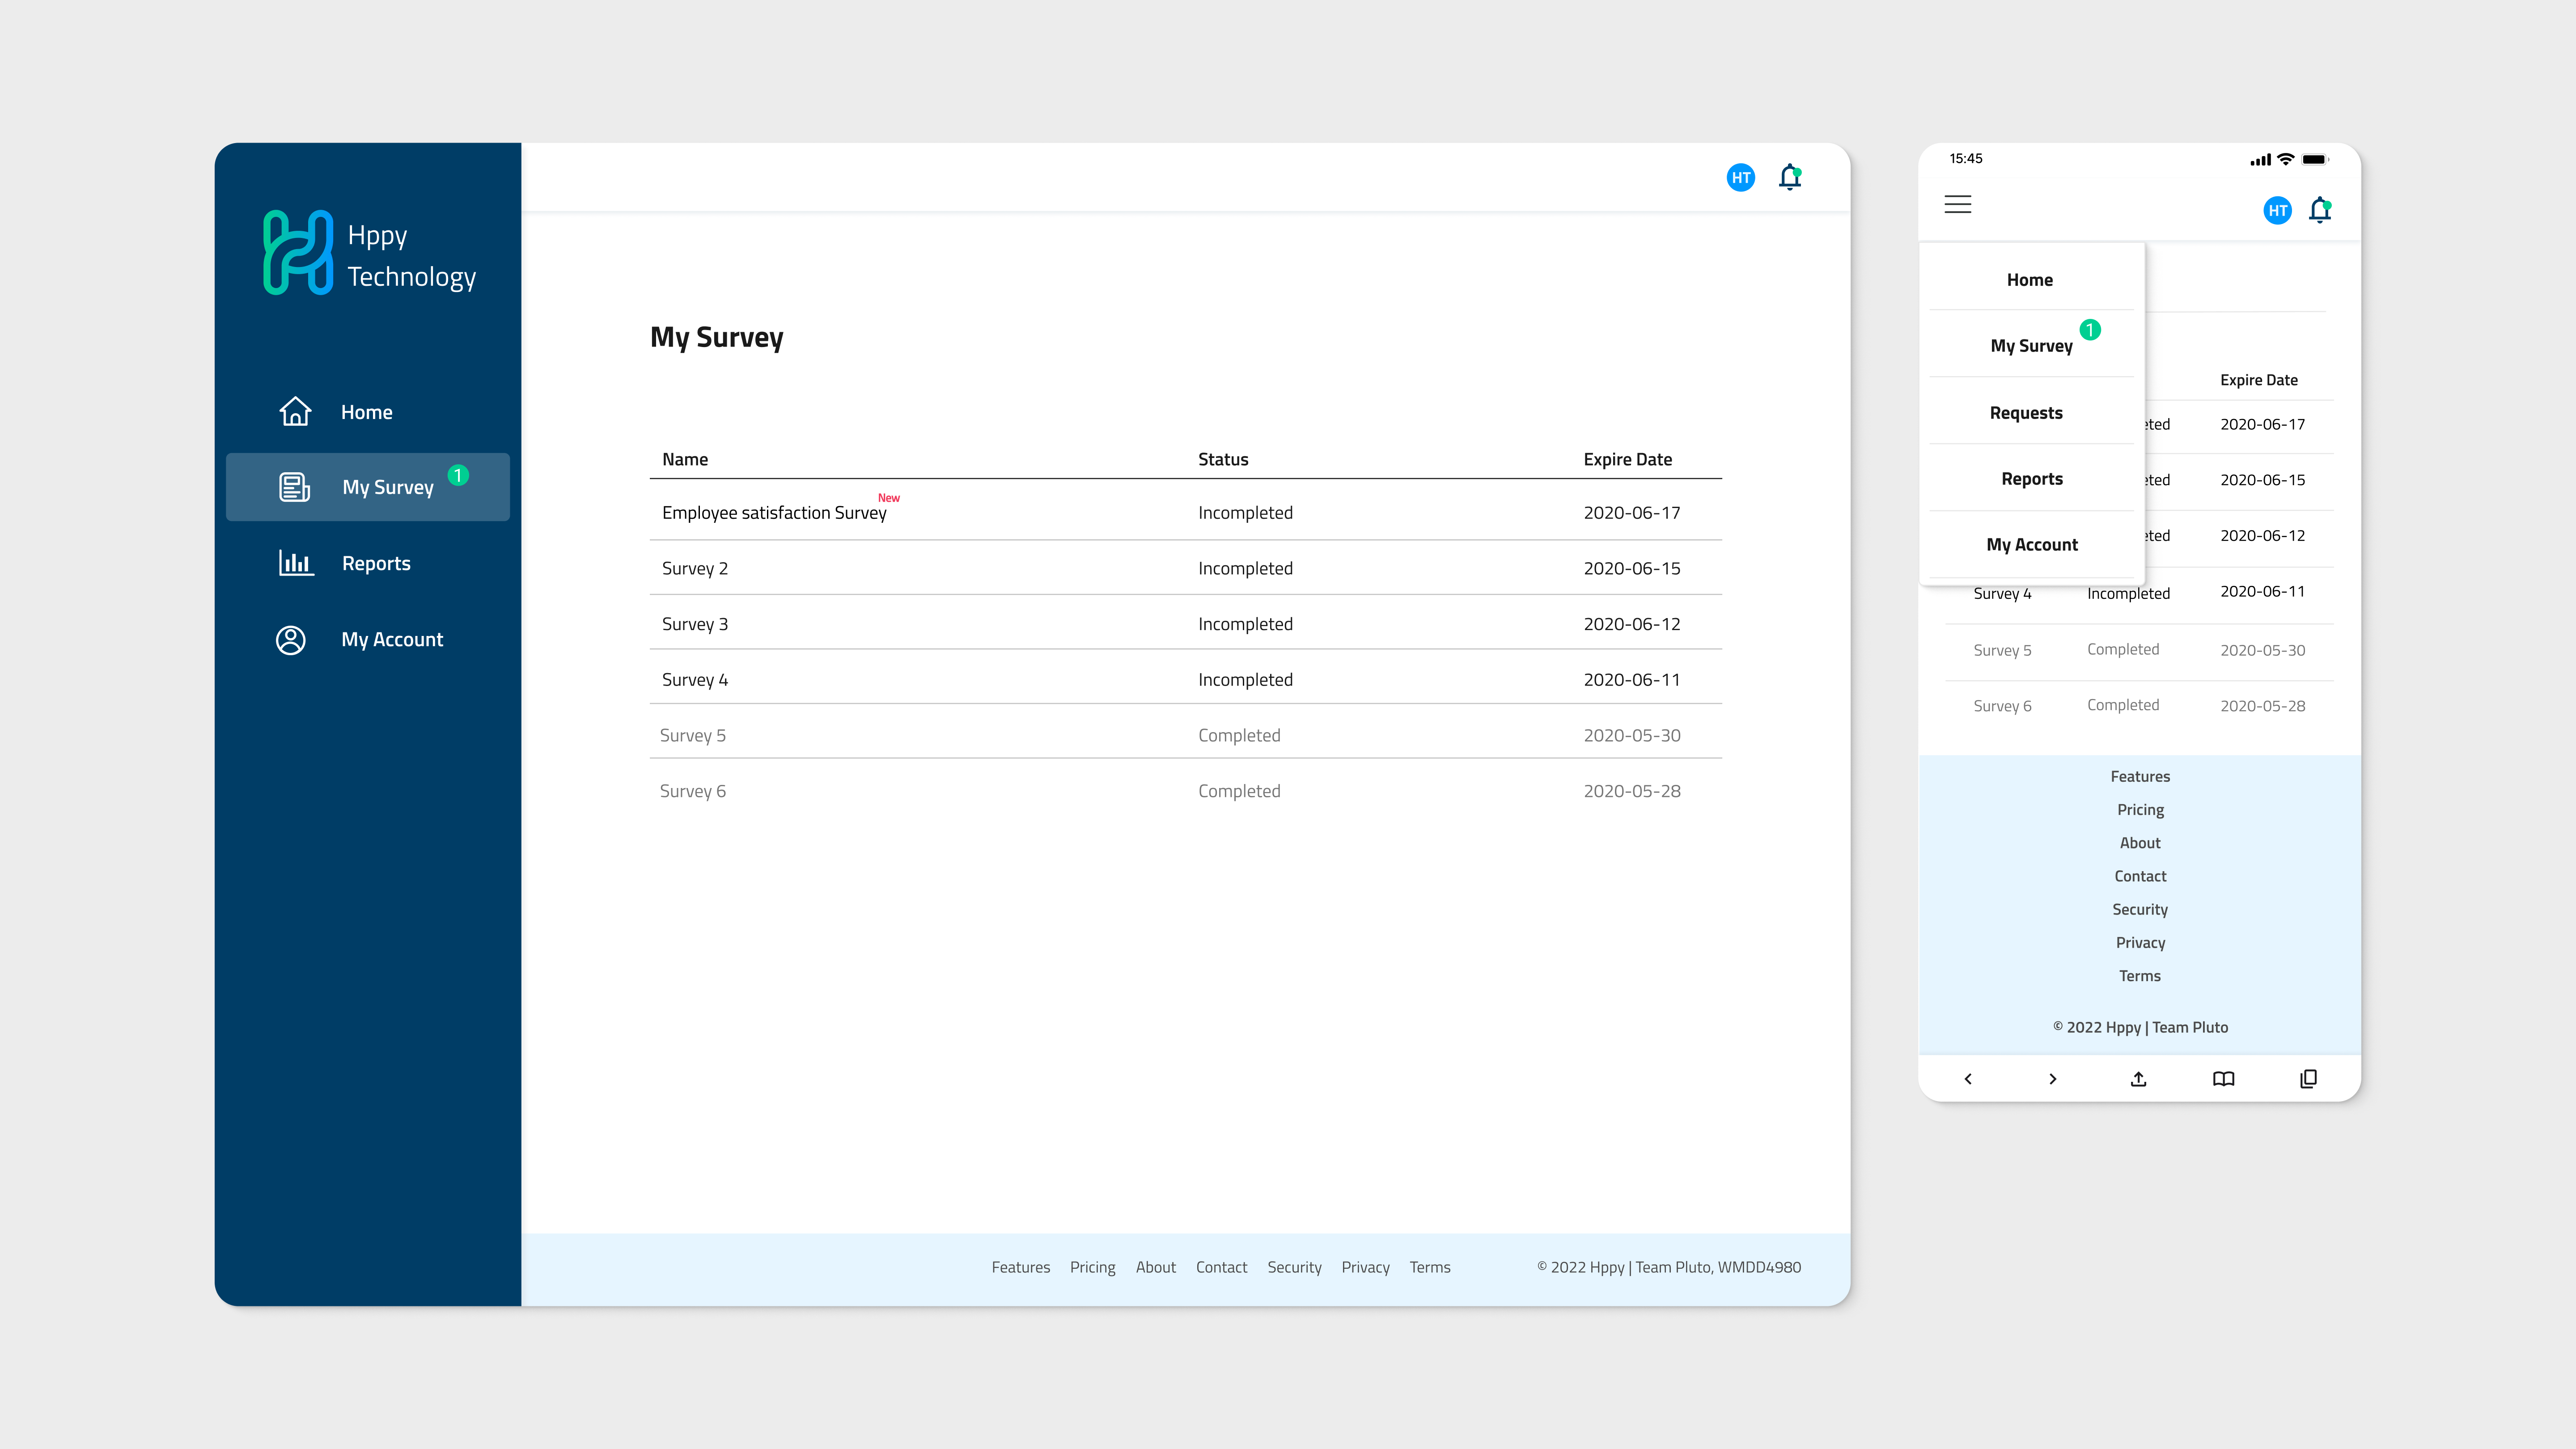Image resolution: width=2576 pixels, height=1449 pixels.
Task: Click Completed status of desktop Survey 6
Action: click(1239, 792)
